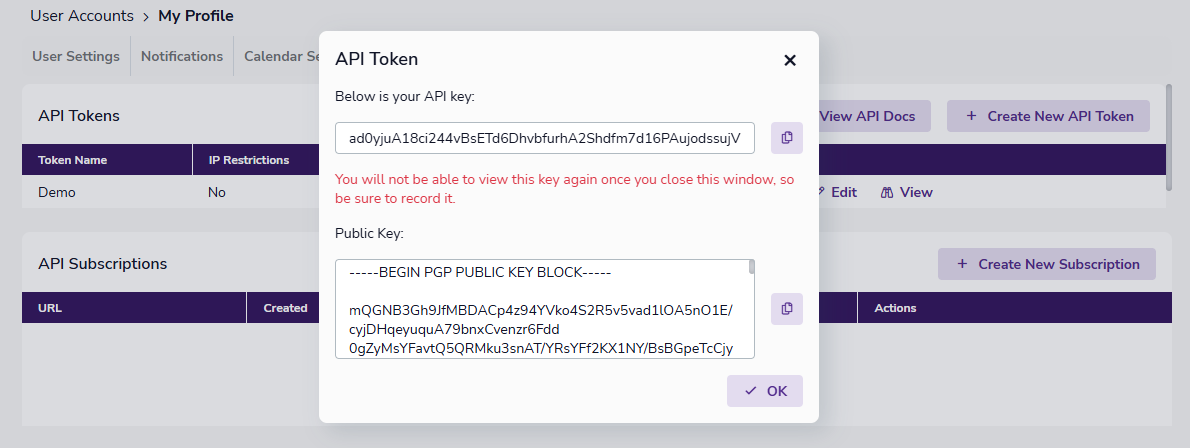
Task: Go to User Accounts breadcrumb
Action: [82, 16]
